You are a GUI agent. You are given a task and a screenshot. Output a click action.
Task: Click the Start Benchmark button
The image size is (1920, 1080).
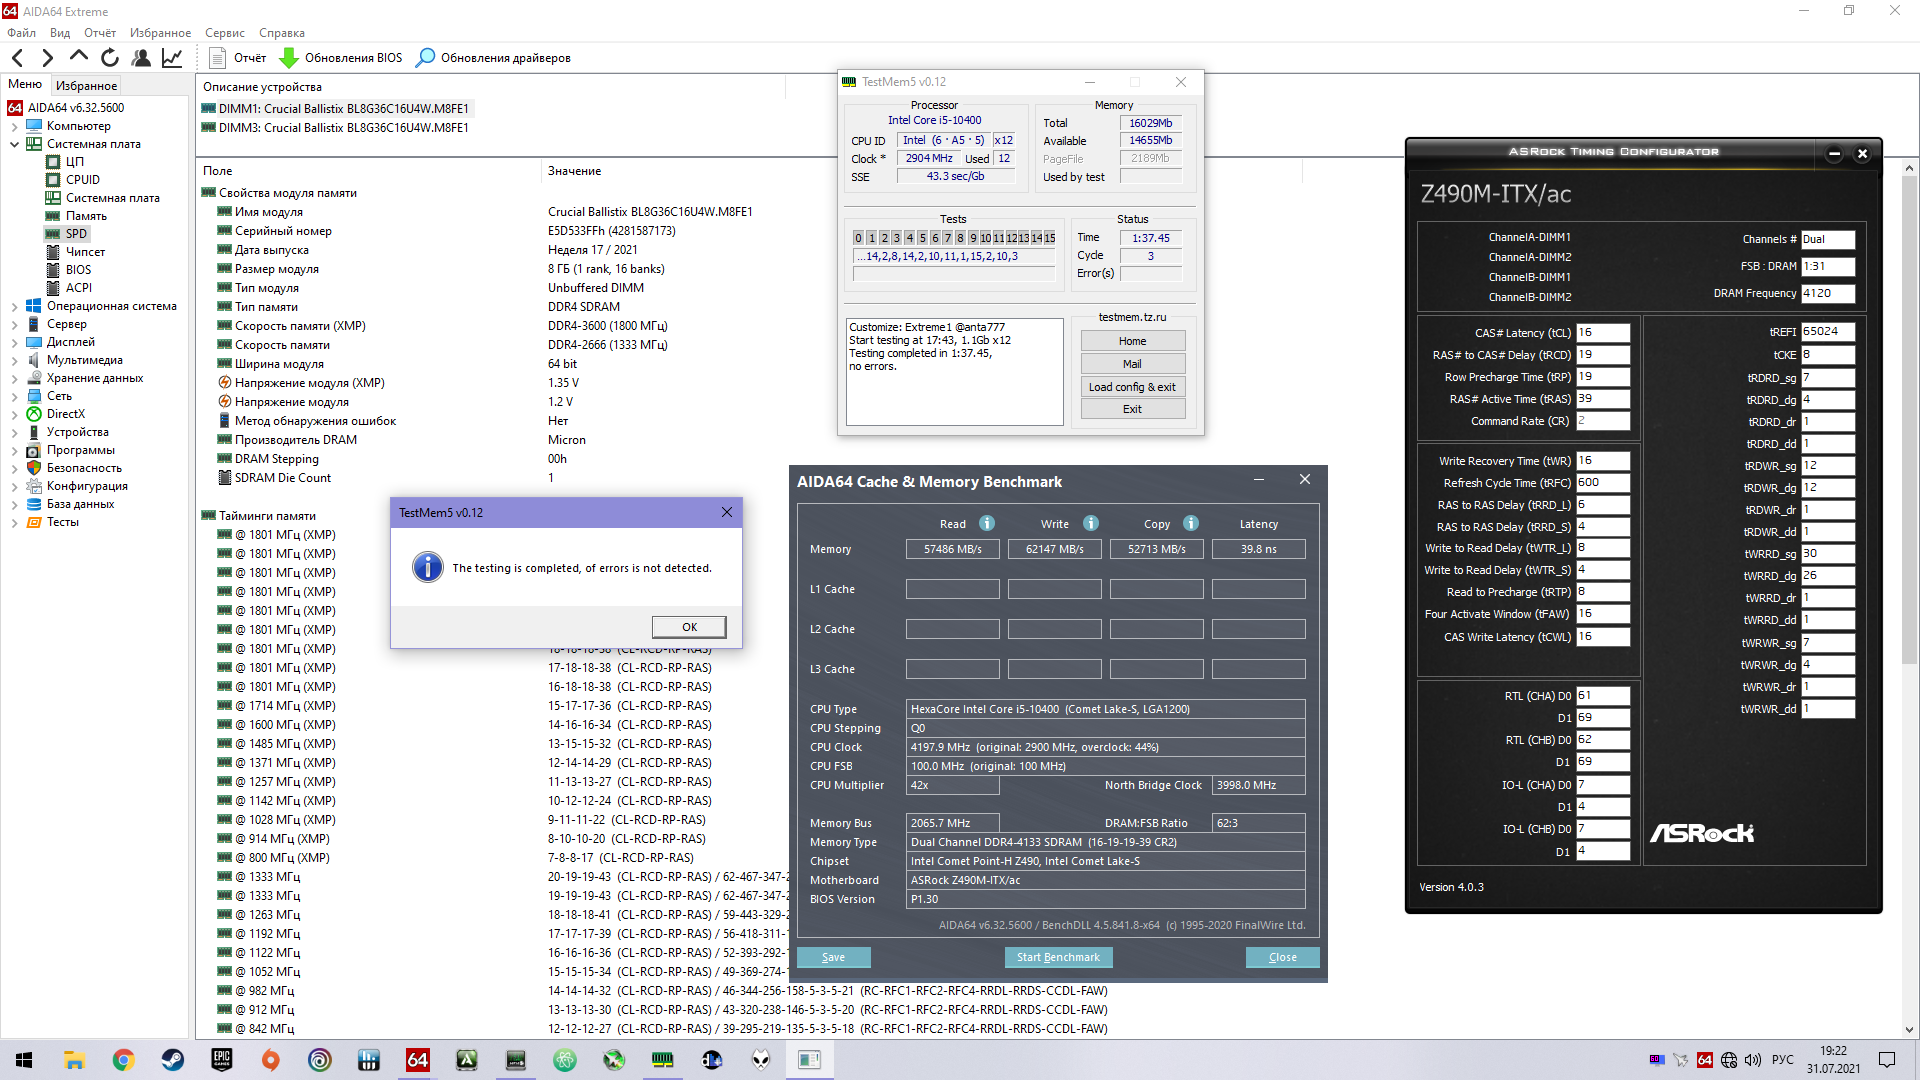pyautogui.click(x=1058, y=957)
